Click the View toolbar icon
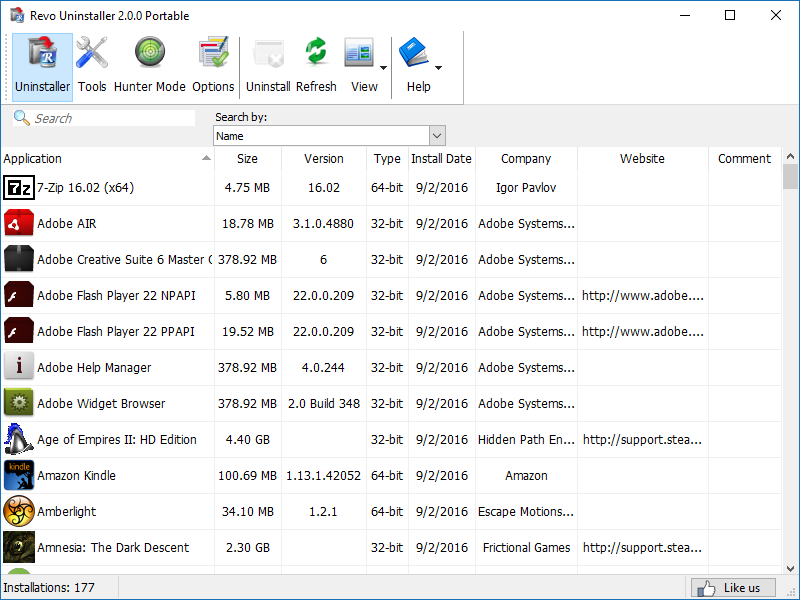The width and height of the screenshot is (800, 600). 359,53
